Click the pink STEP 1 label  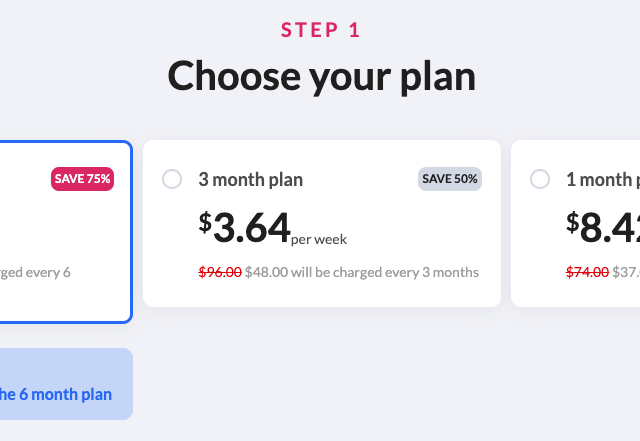[320, 30]
